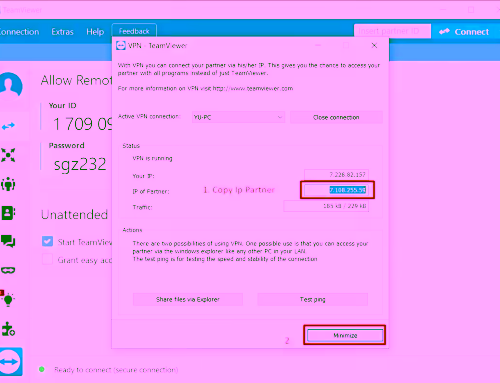
Task: Click the Insert partner ID field
Action: tap(392, 31)
